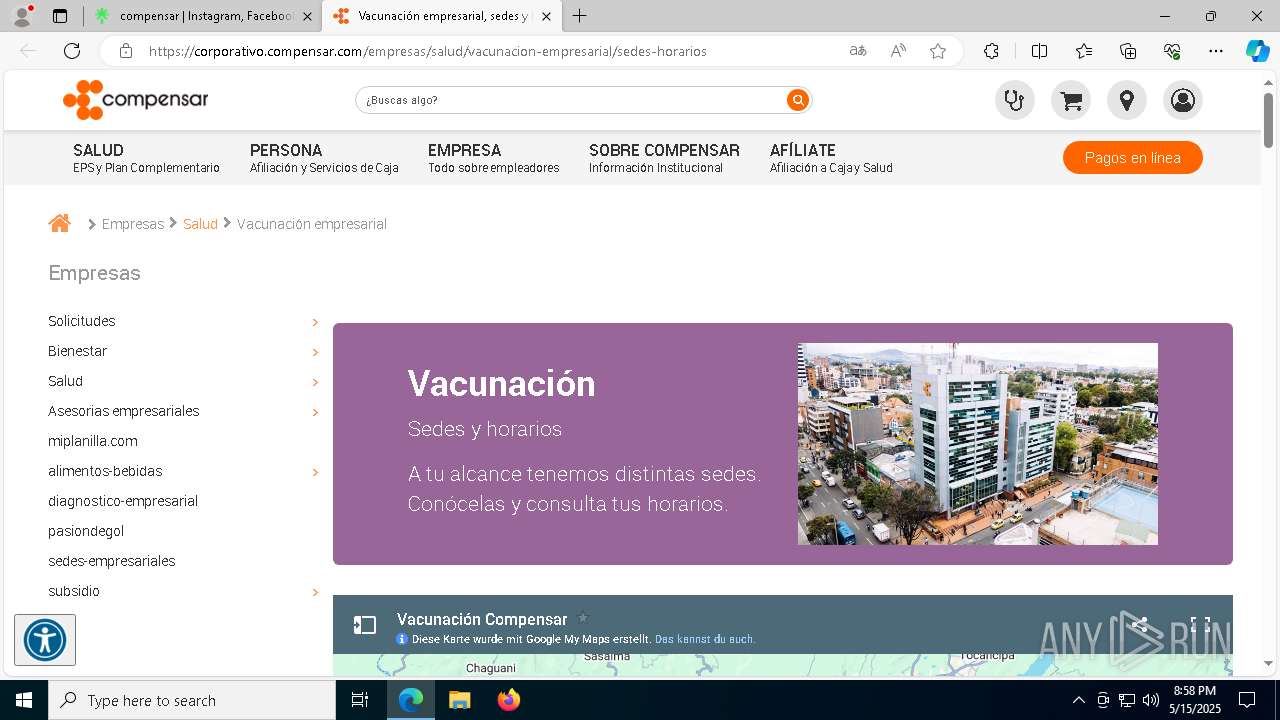The width and height of the screenshot is (1280, 720).
Task: Open the location pin icon
Action: pyautogui.click(x=1127, y=100)
